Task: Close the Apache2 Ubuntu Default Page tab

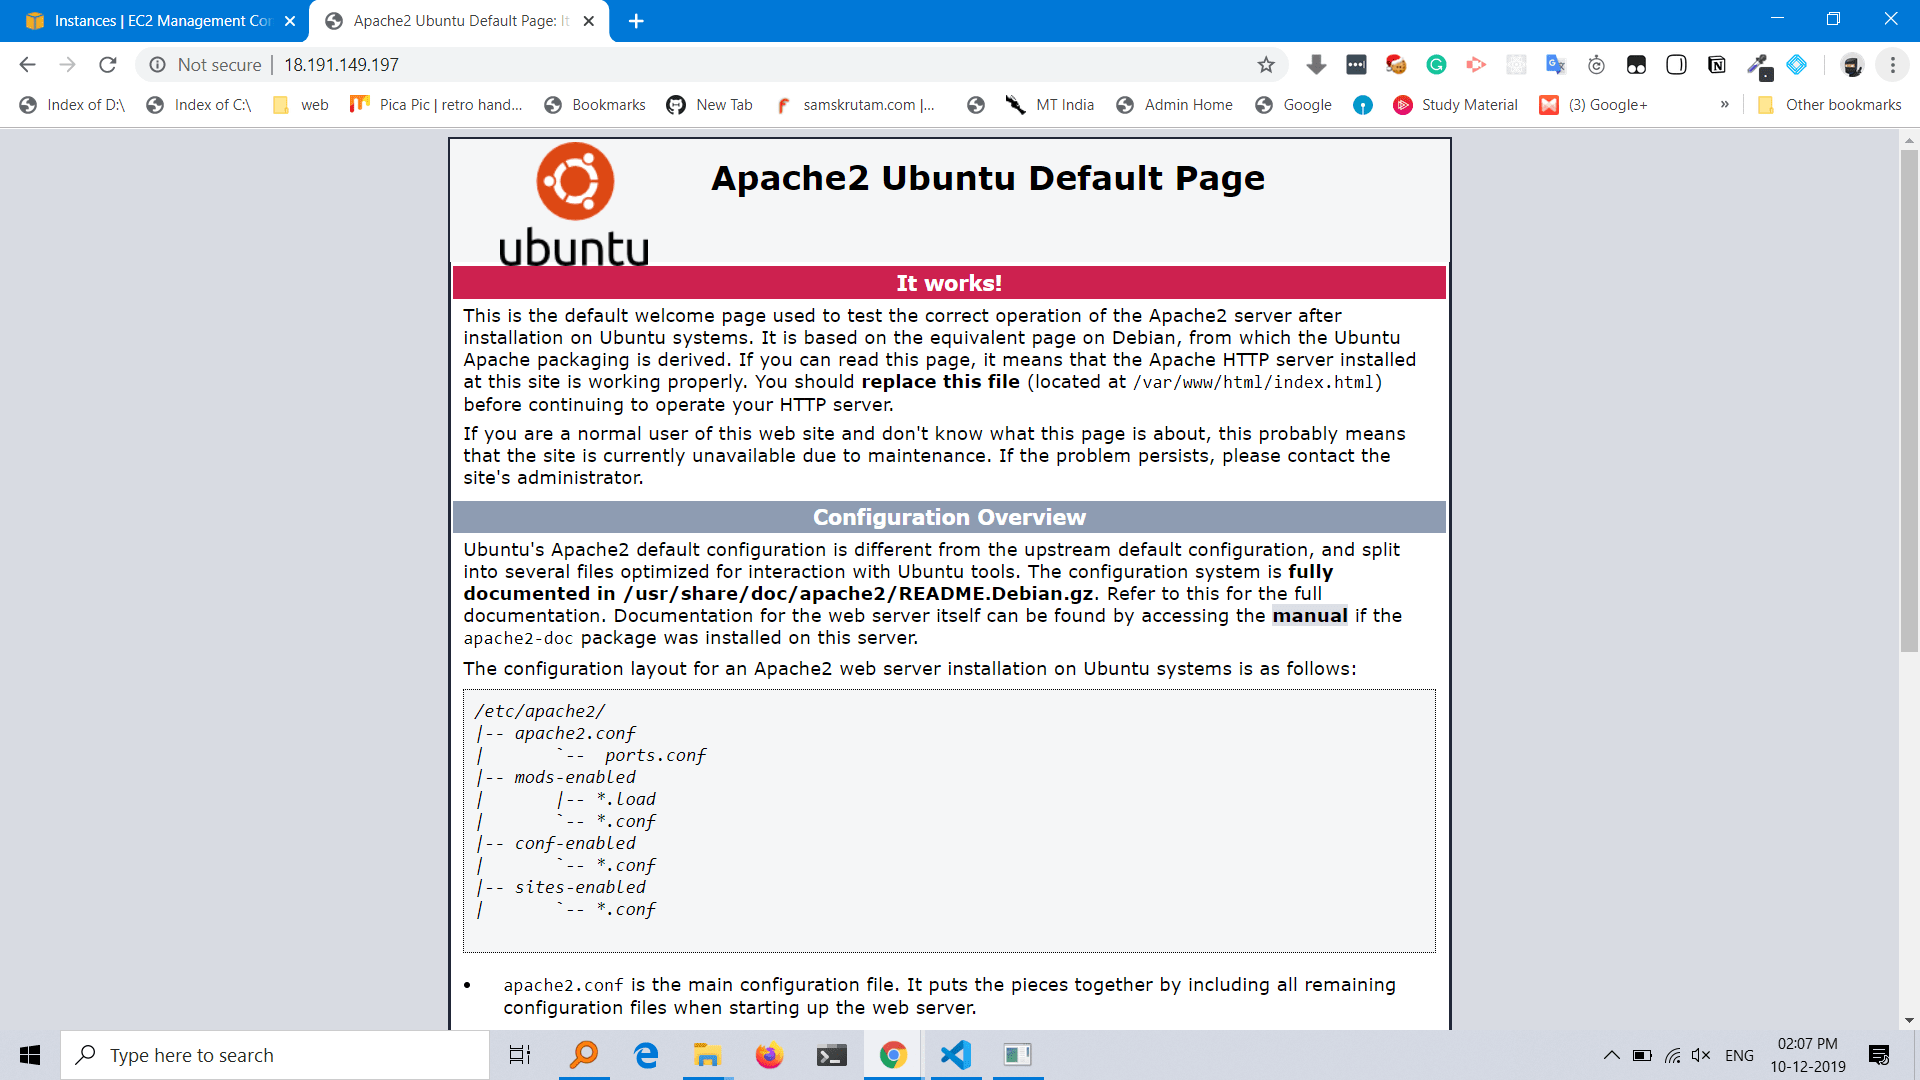Action: click(589, 21)
